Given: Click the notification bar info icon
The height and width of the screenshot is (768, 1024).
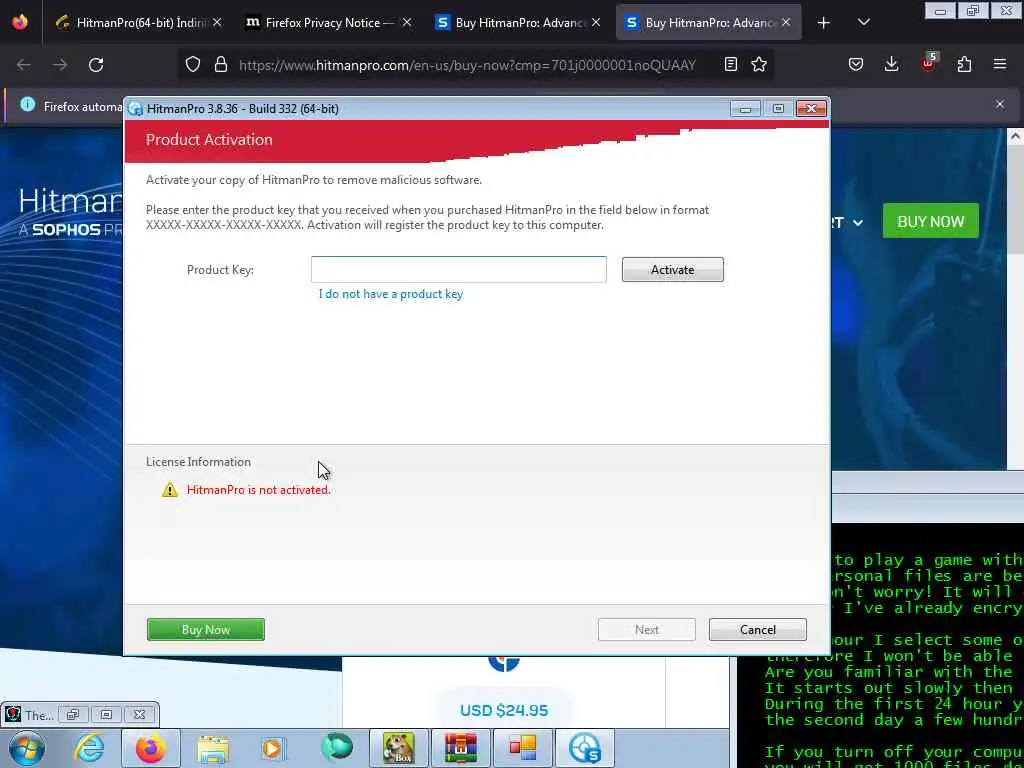Looking at the screenshot, I should tap(27, 104).
